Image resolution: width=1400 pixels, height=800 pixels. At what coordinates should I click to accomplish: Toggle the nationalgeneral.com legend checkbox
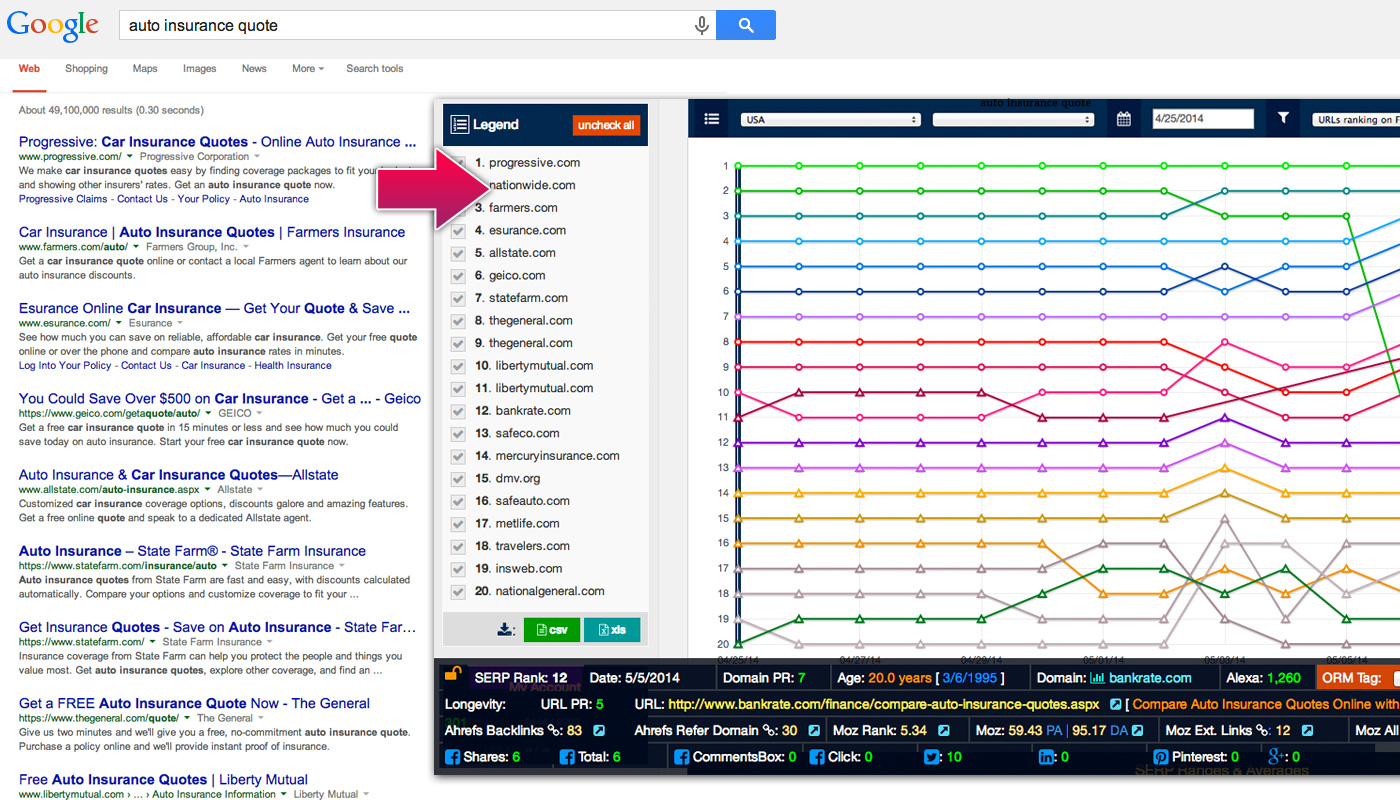pos(458,591)
